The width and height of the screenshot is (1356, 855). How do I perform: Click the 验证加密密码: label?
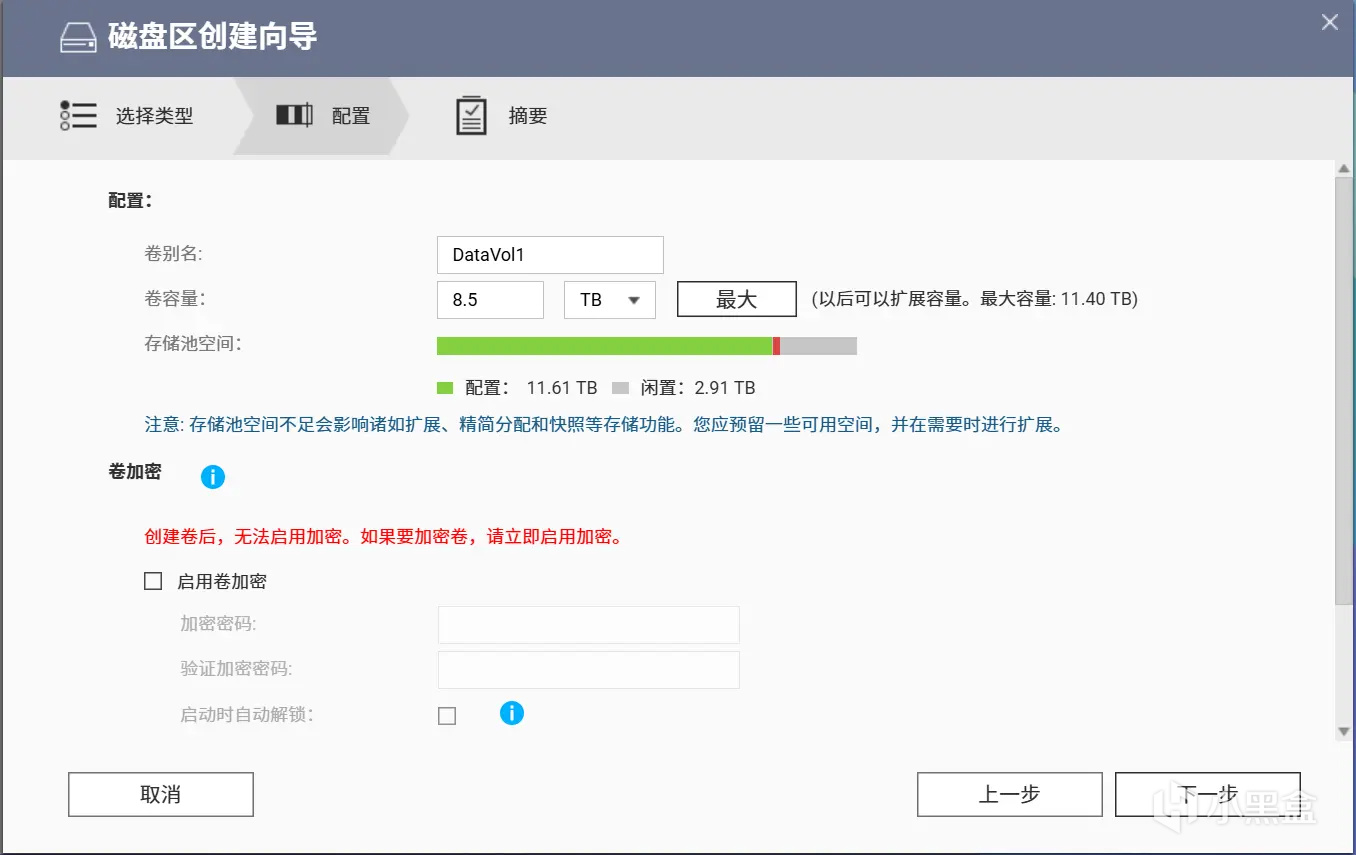tap(236, 669)
